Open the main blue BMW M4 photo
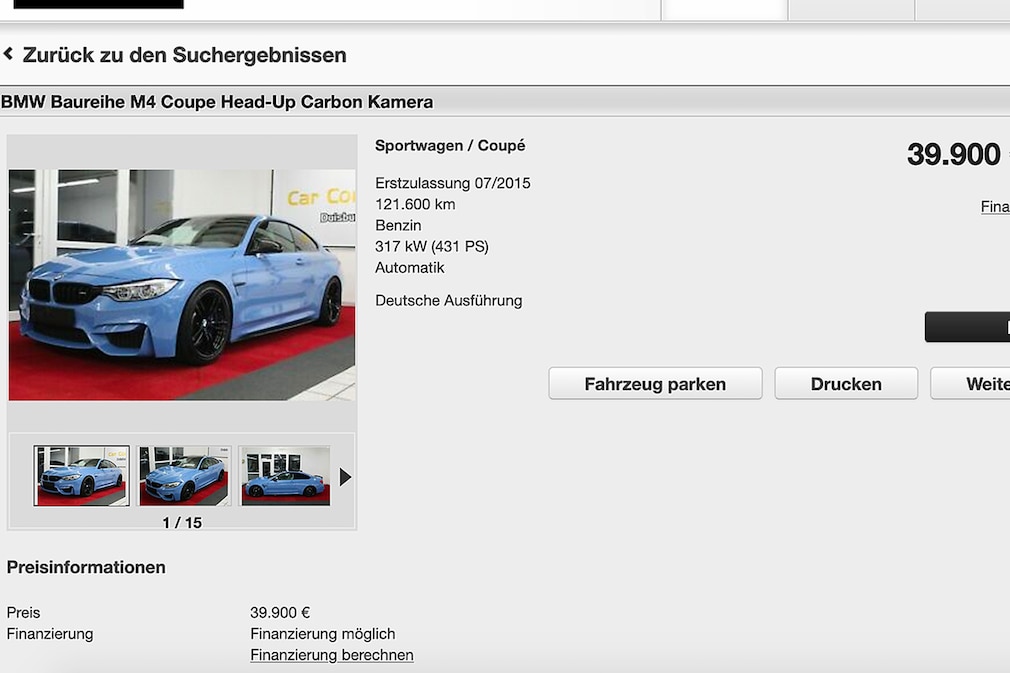 coord(182,285)
